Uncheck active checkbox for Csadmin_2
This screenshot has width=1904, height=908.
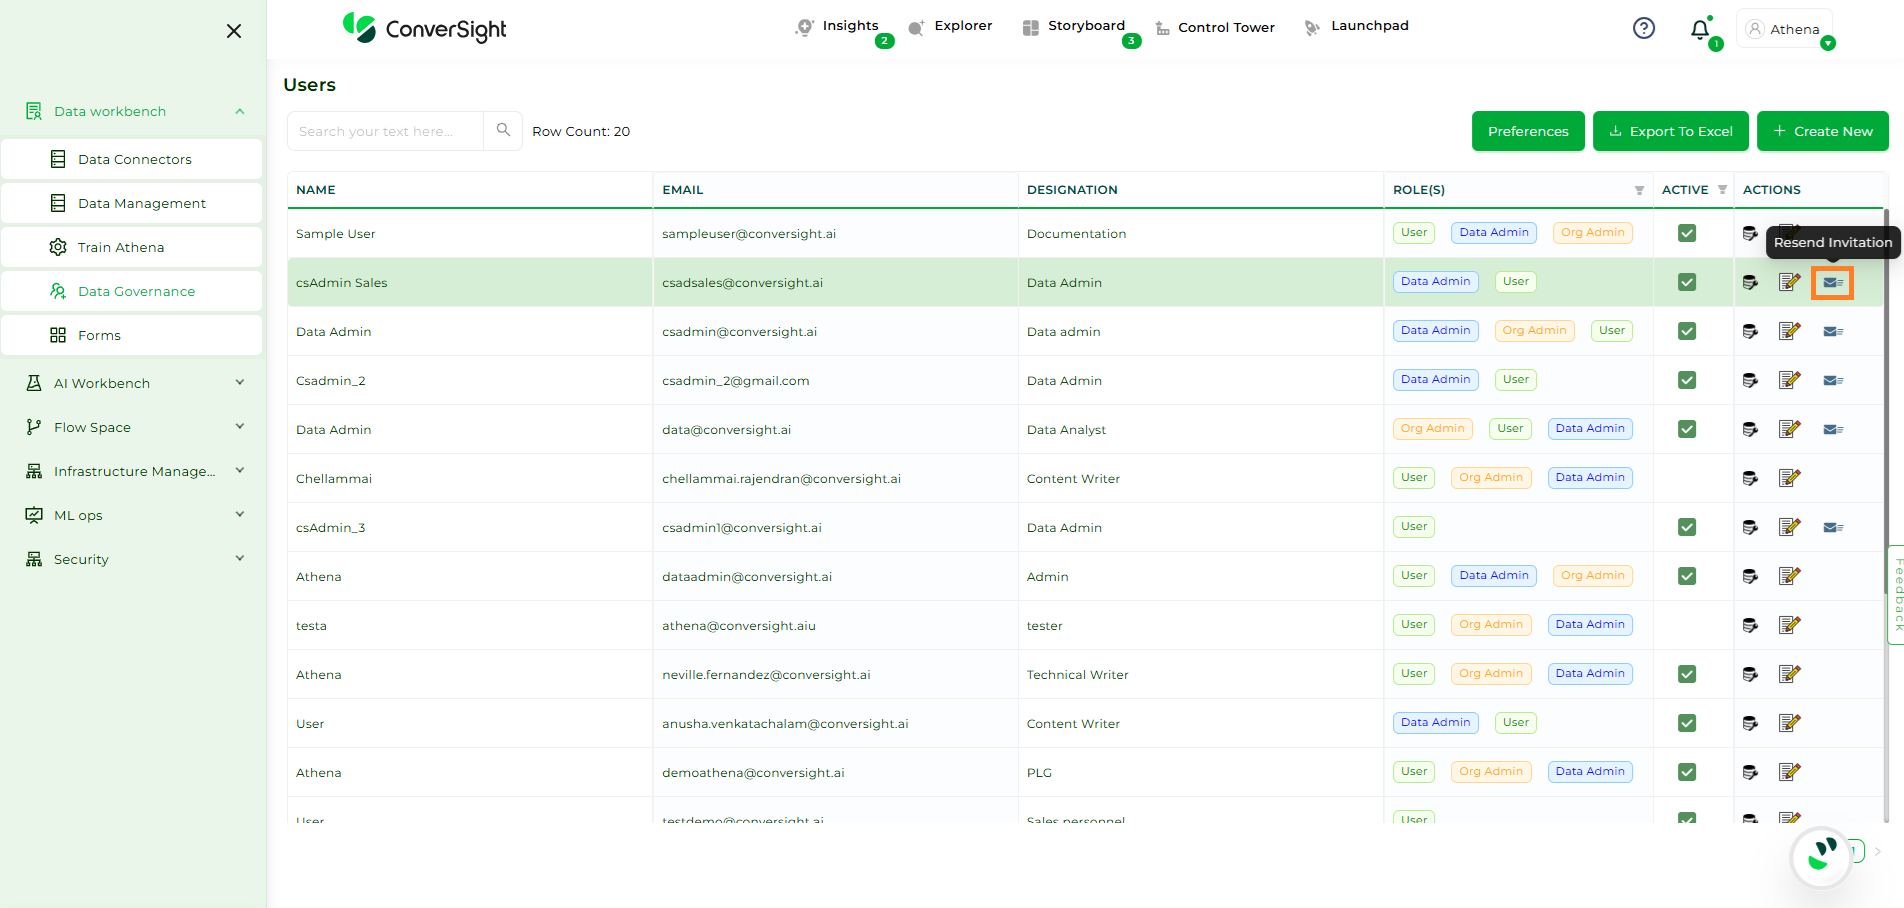coord(1687,380)
